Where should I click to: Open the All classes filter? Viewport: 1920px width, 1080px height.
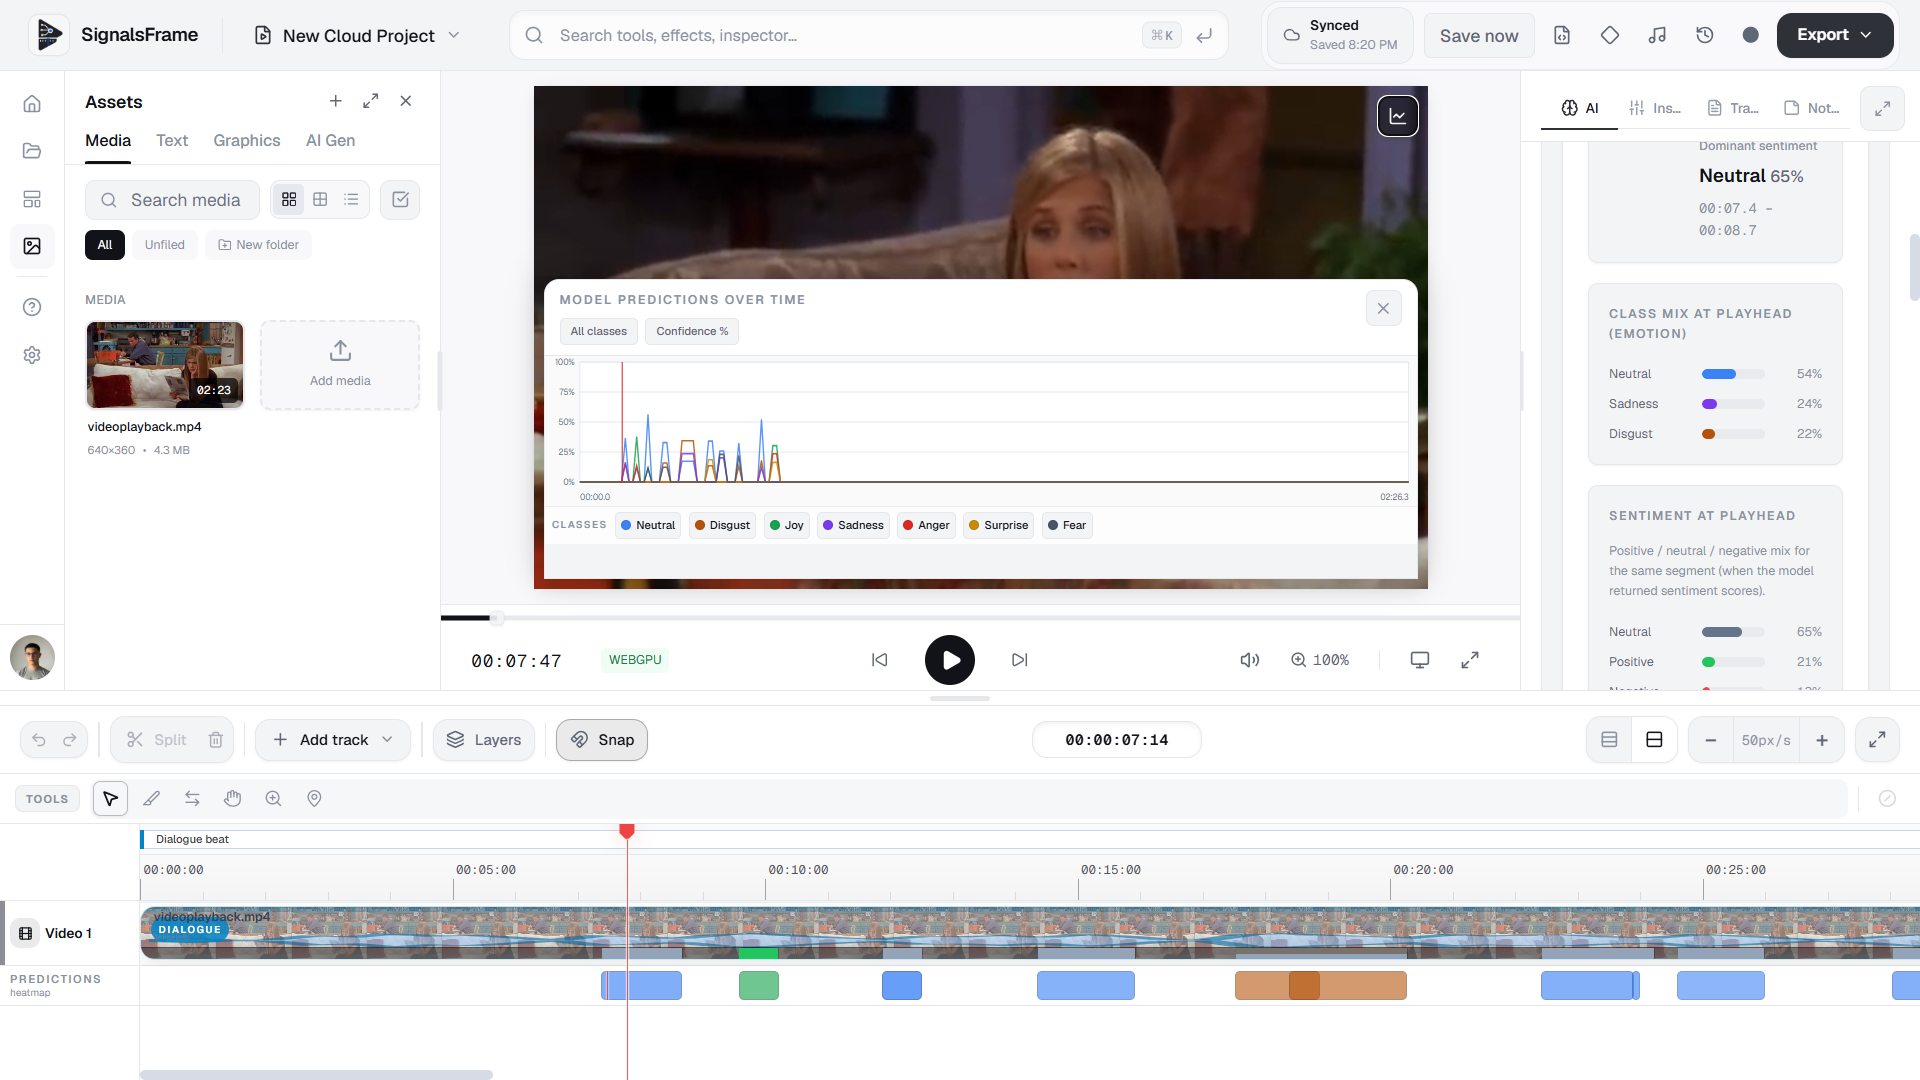[599, 332]
